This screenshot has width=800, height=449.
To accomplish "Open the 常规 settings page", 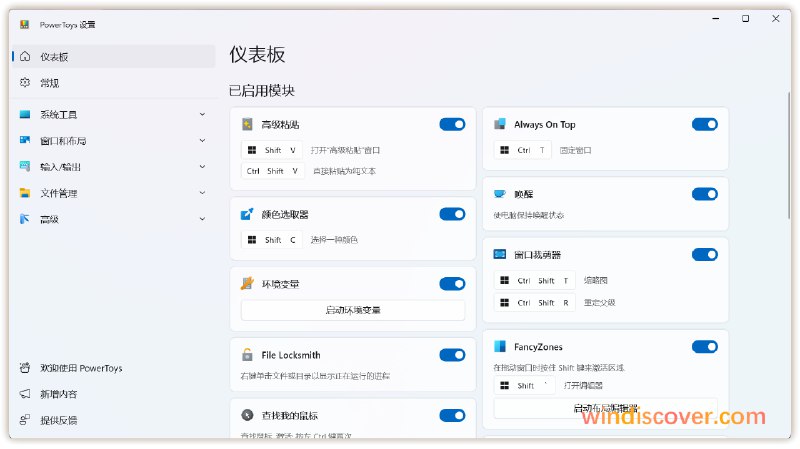I will [113, 83].
